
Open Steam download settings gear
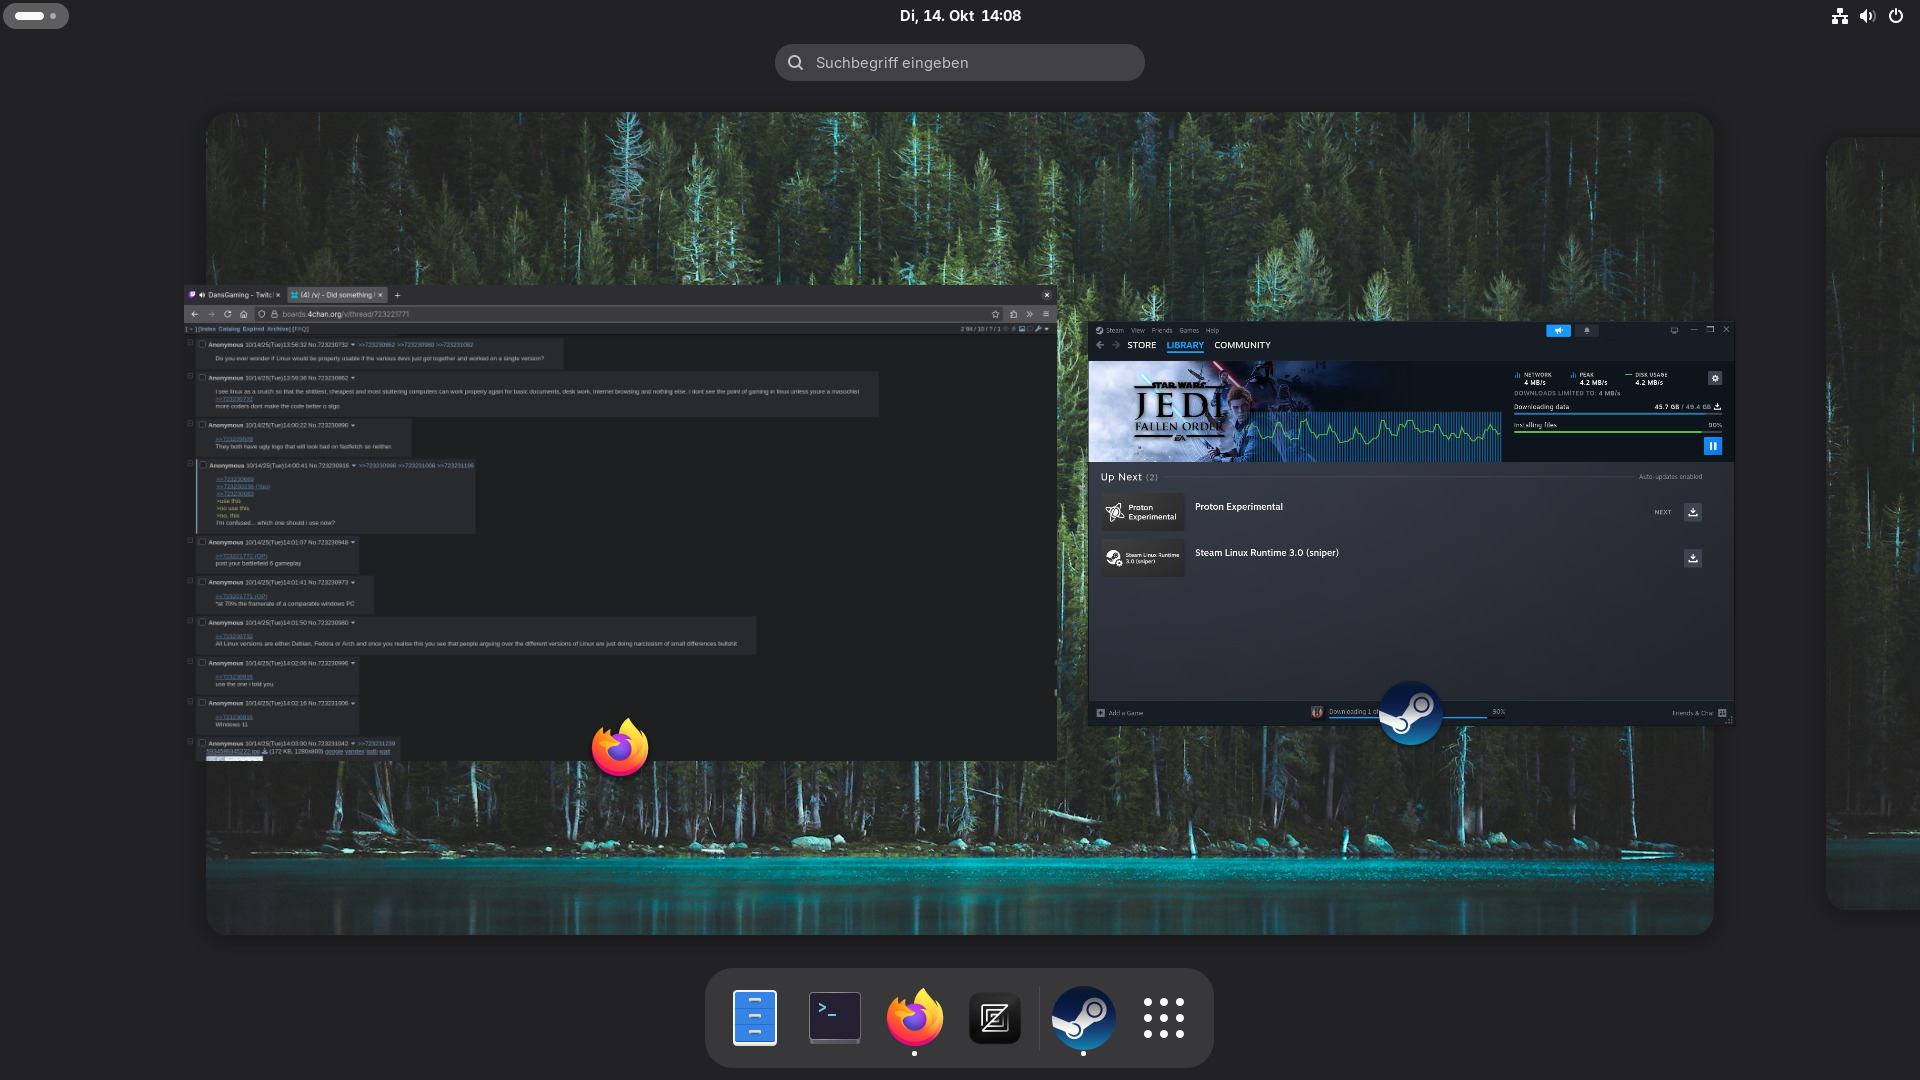coord(1715,378)
